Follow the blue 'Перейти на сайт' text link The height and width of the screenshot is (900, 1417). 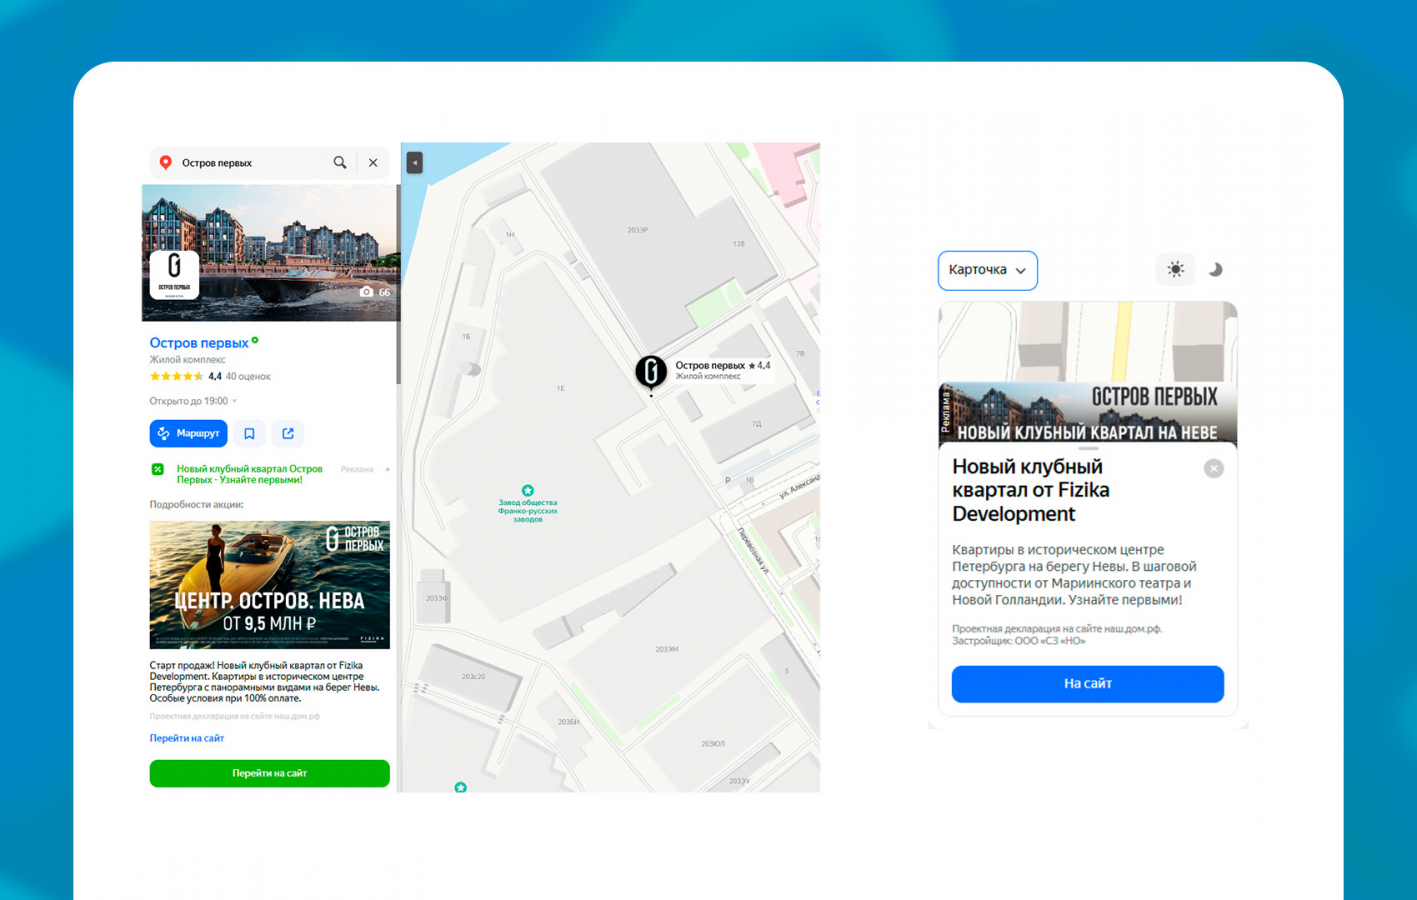pyautogui.click(x=187, y=738)
